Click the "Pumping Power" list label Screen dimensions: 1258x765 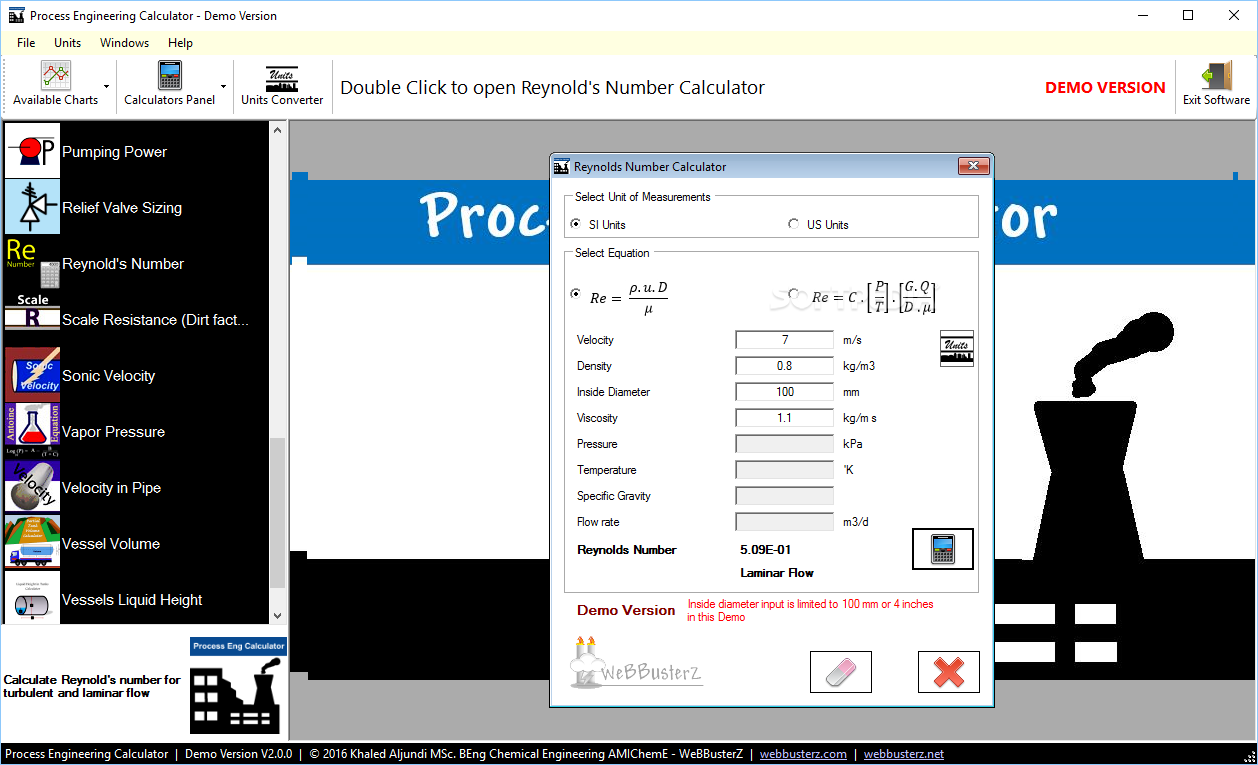pos(114,152)
